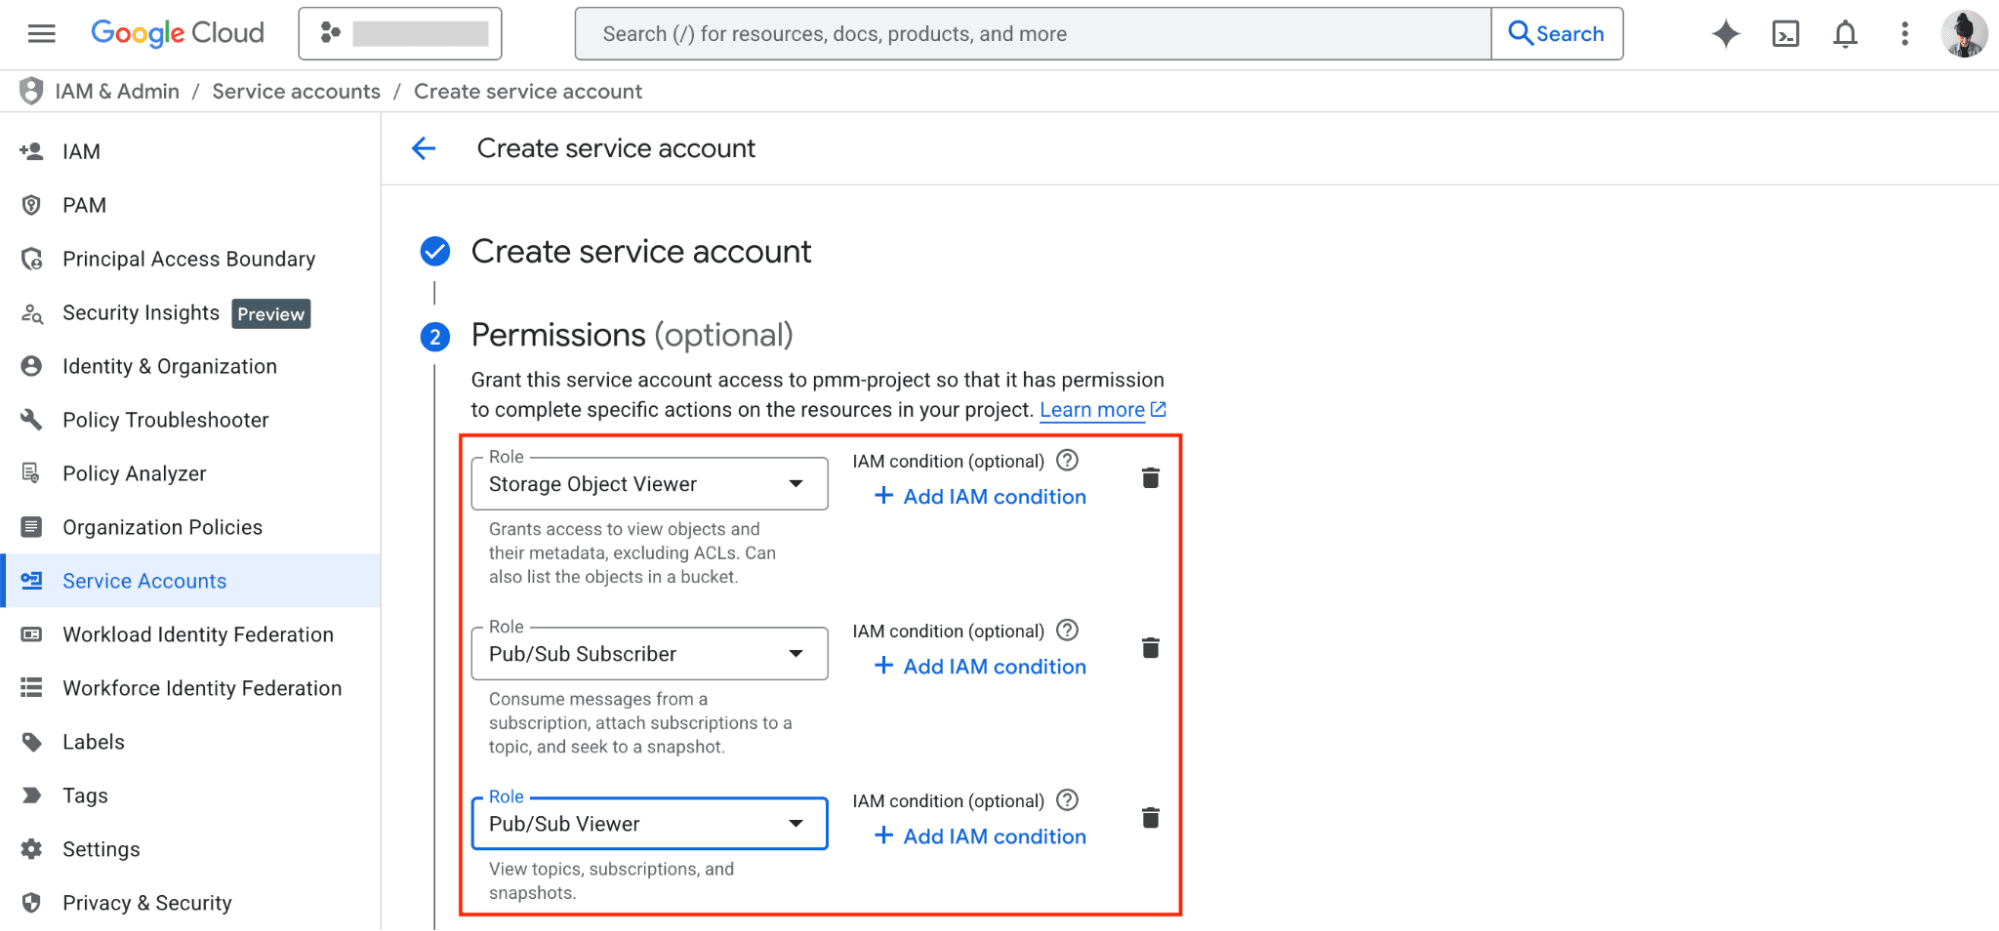Open the hamburger navigation menu
The image size is (1999, 931).
click(x=41, y=34)
